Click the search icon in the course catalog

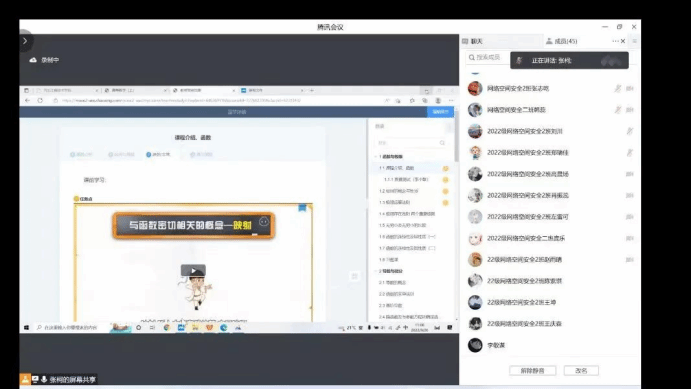point(442,143)
